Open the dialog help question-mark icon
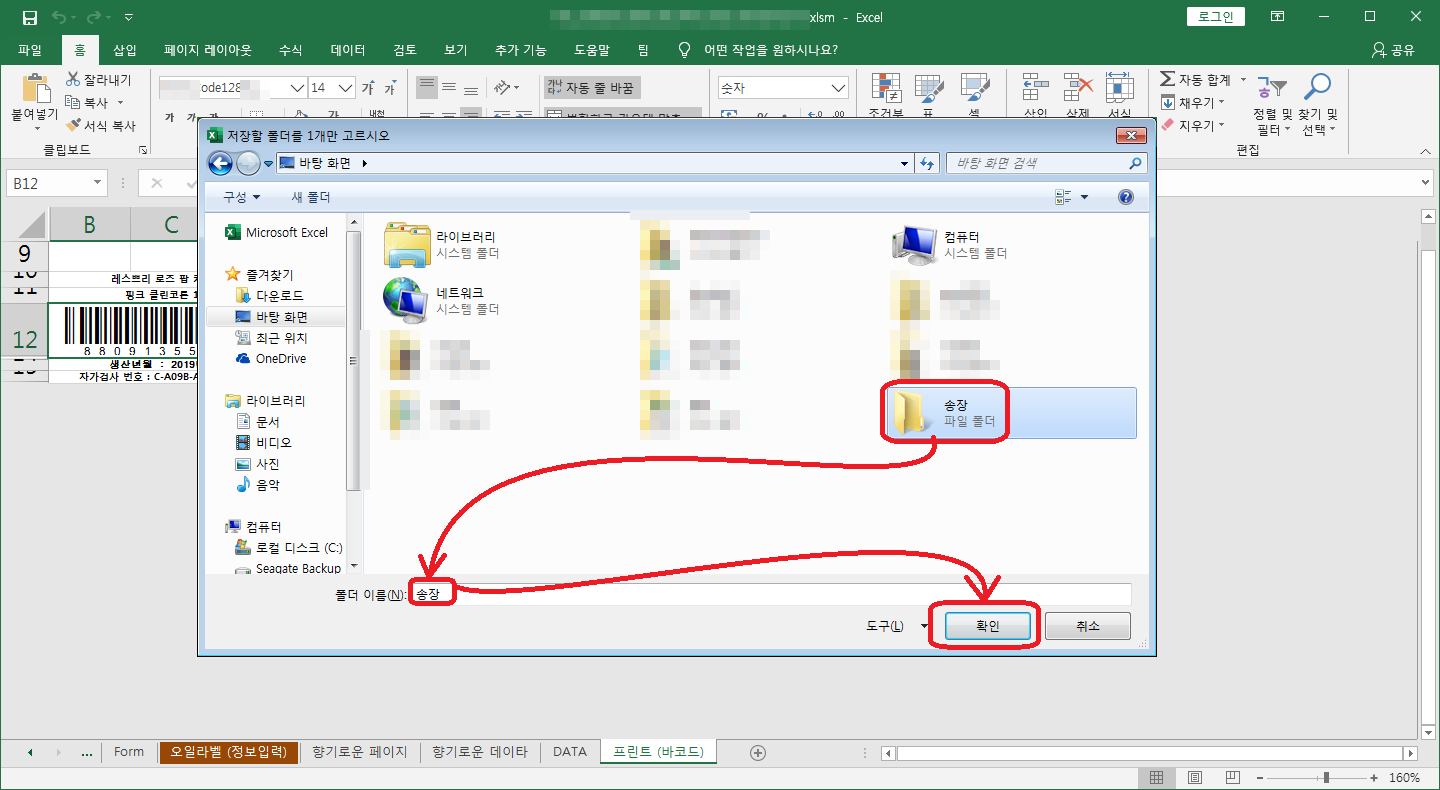Image resolution: width=1440 pixels, height=790 pixels. coord(1125,197)
